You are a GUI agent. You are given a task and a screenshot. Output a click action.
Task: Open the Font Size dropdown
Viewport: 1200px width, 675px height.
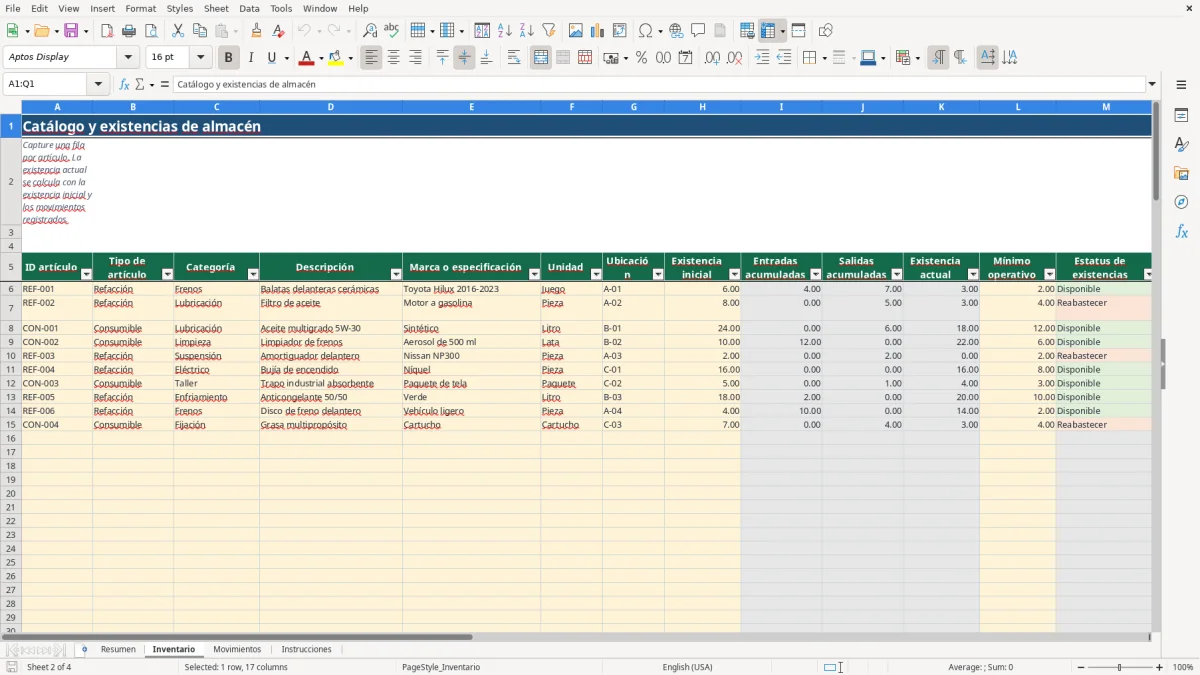tap(200, 58)
